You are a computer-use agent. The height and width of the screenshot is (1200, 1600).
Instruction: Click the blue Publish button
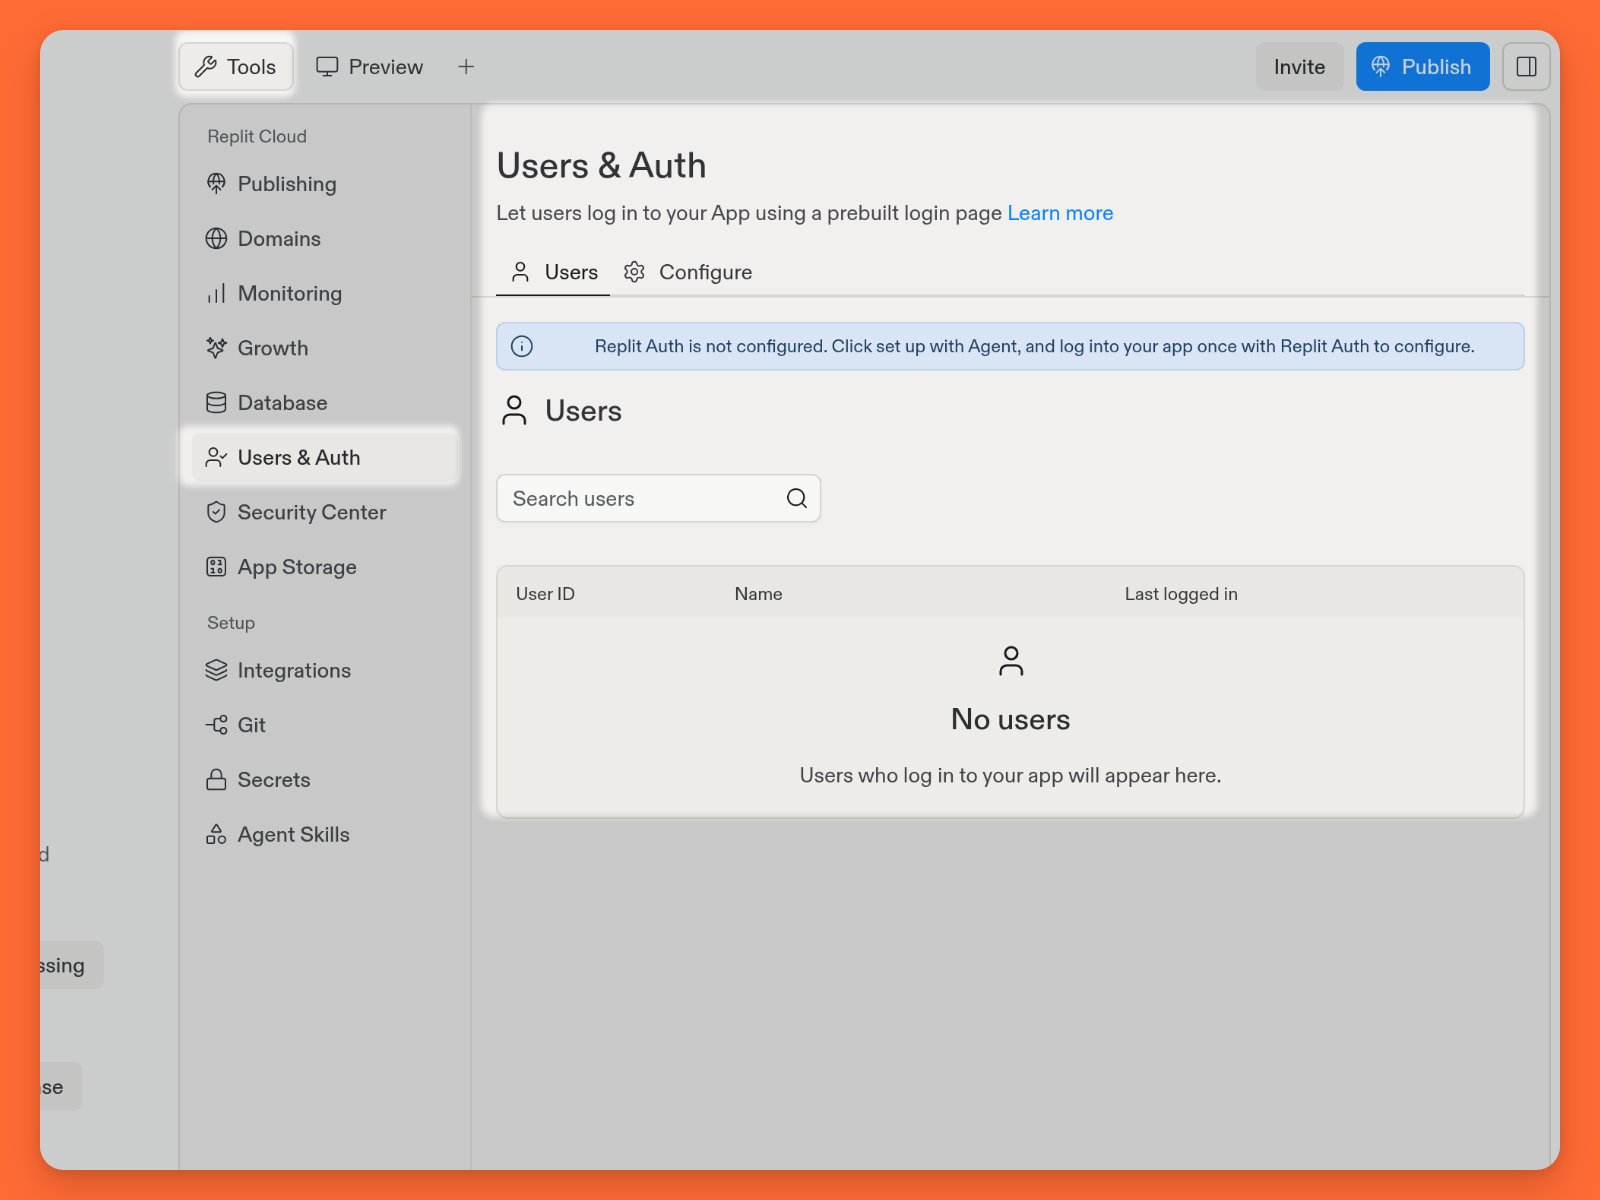tap(1422, 67)
